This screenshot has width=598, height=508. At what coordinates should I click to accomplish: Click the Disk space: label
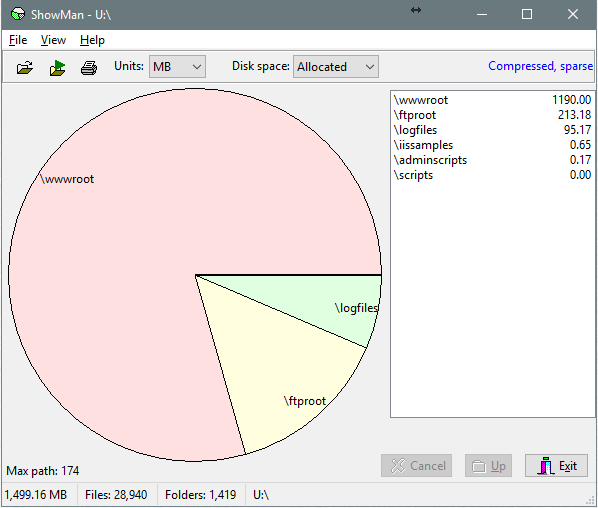(261, 66)
